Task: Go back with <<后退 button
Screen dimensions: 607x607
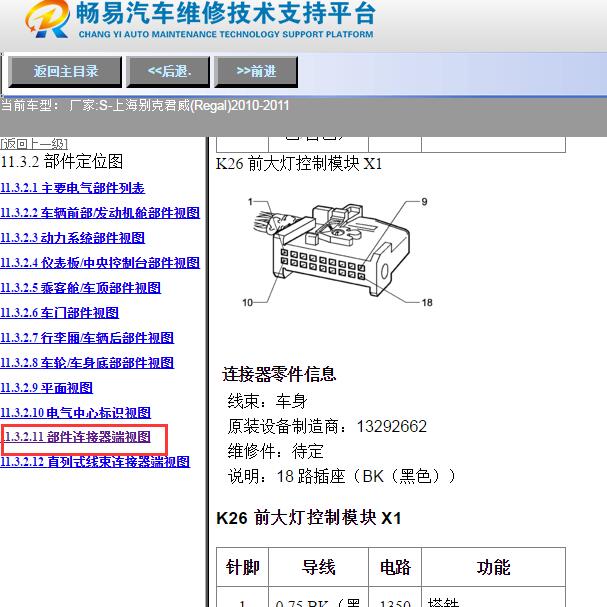Action: [168, 72]
